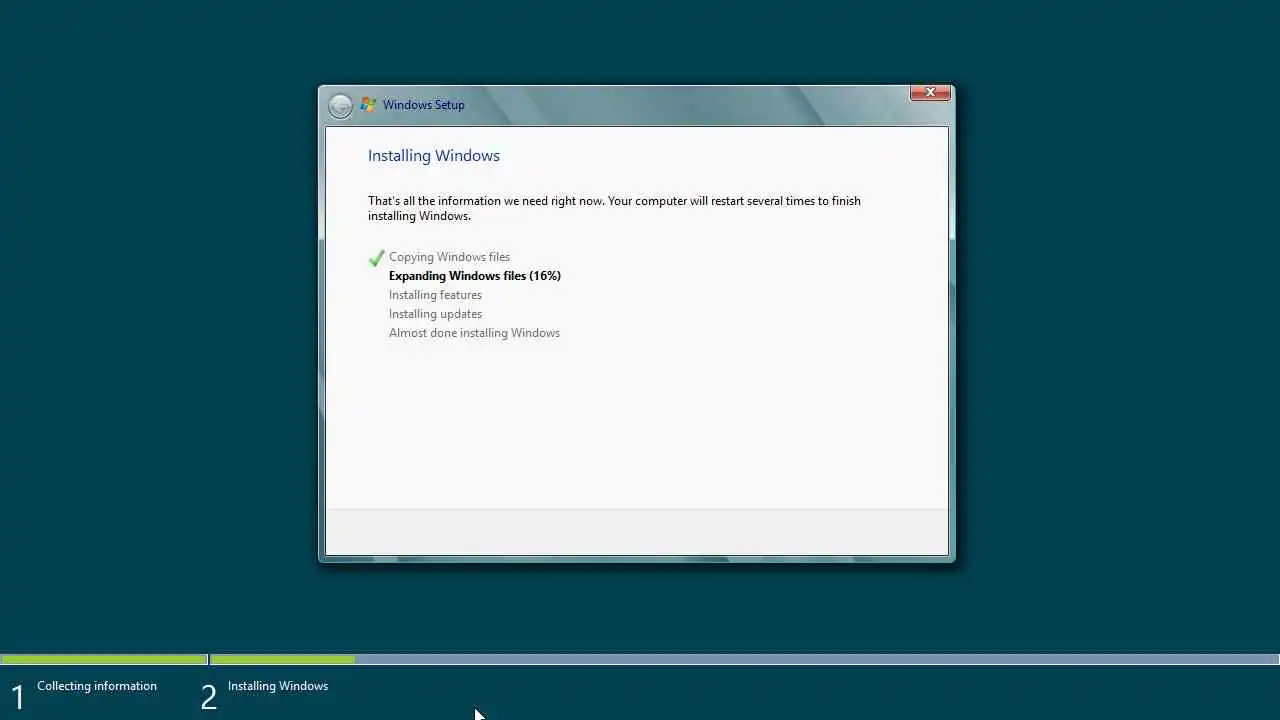Click the 'Installing Windows' dialog heading
Image resolution: width=1280 pixels, height=720 pixels.
click(434, 155)
